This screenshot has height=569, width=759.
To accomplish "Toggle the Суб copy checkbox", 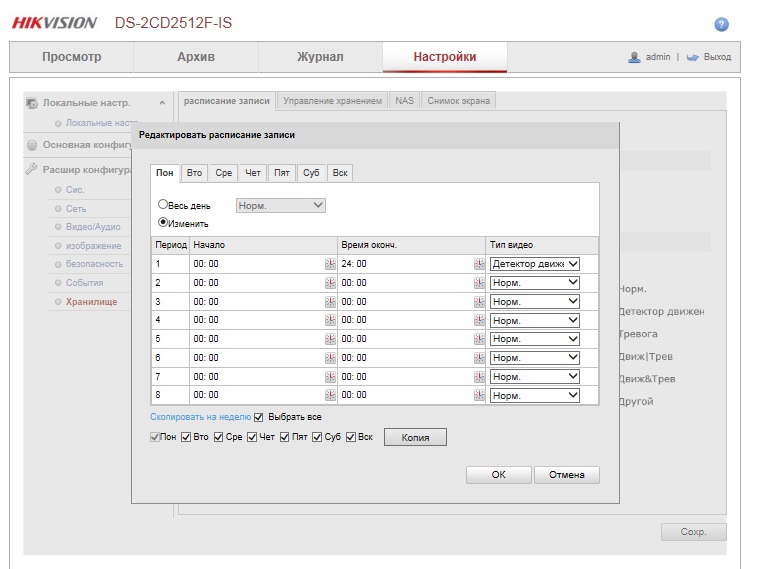I will point(317,437).
